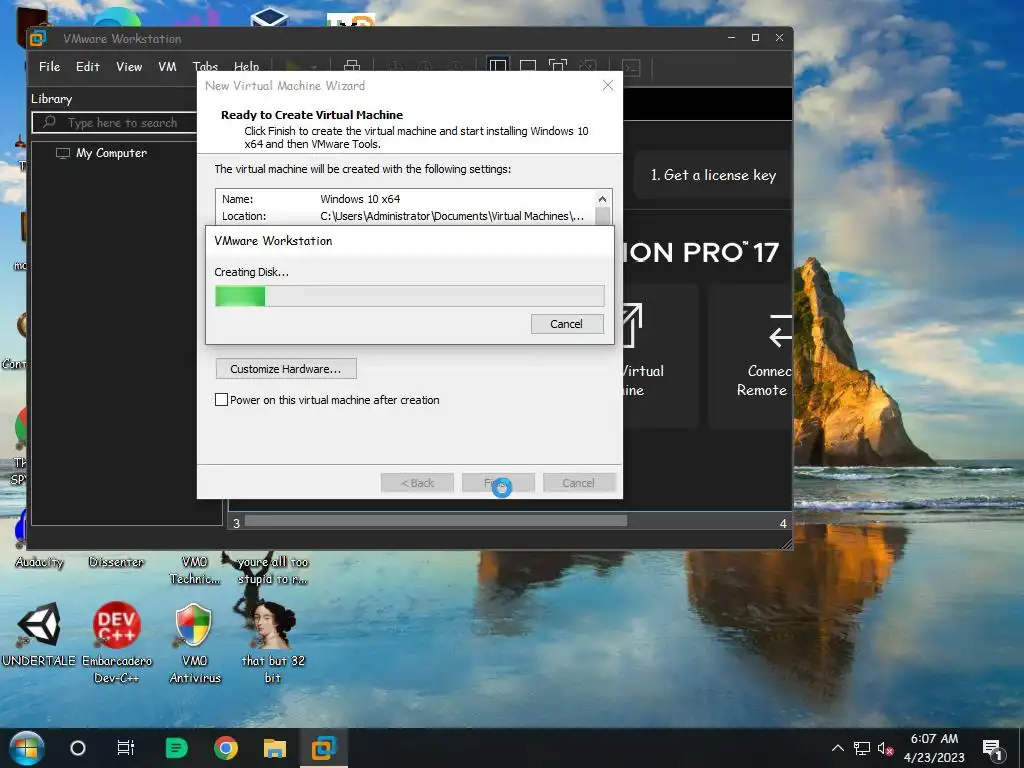Click the Library search field
This screenshot has width=1024, height=768.
(115, 123)
